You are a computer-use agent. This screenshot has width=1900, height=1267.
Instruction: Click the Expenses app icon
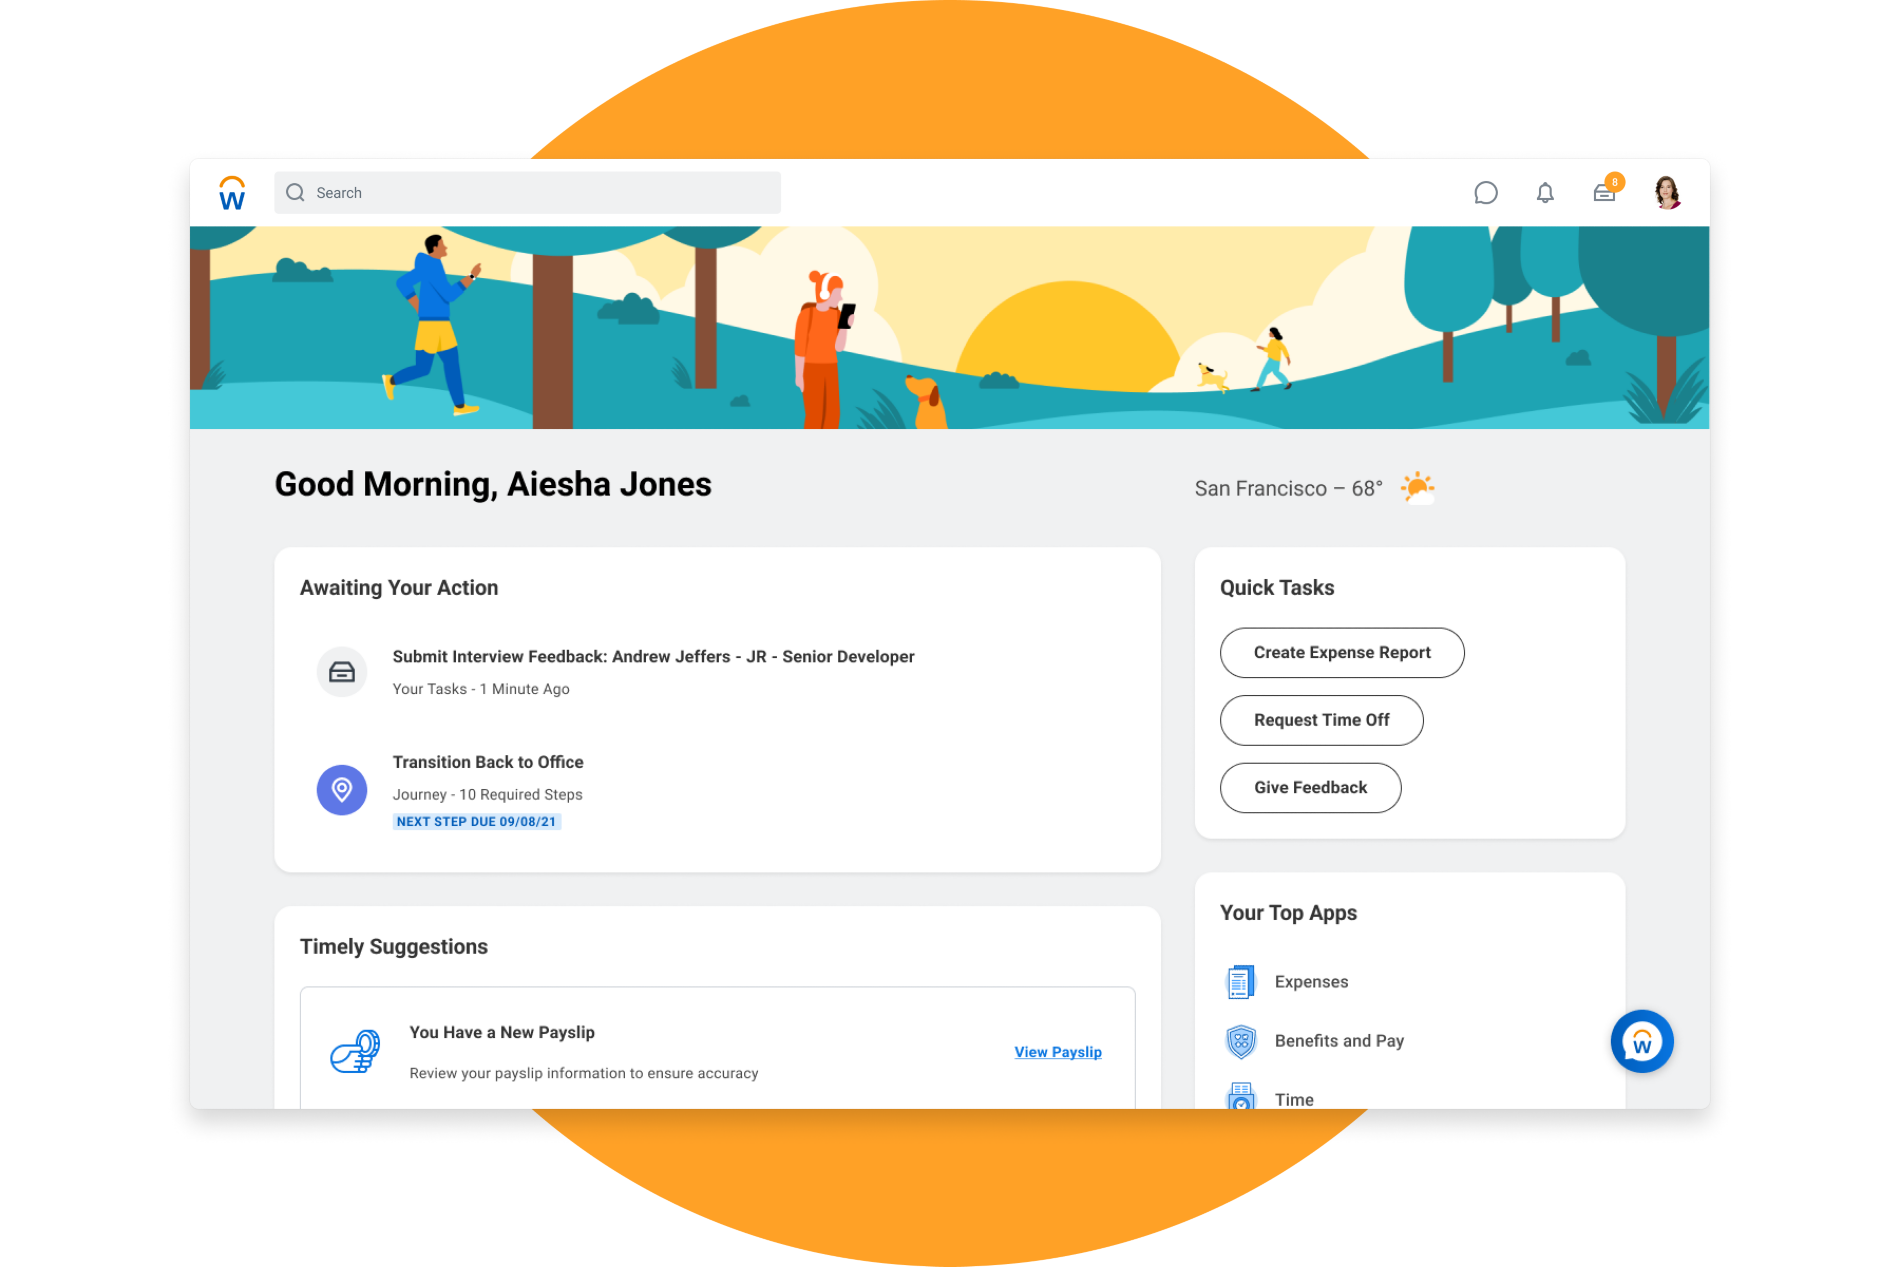(x=1240, y=982)
